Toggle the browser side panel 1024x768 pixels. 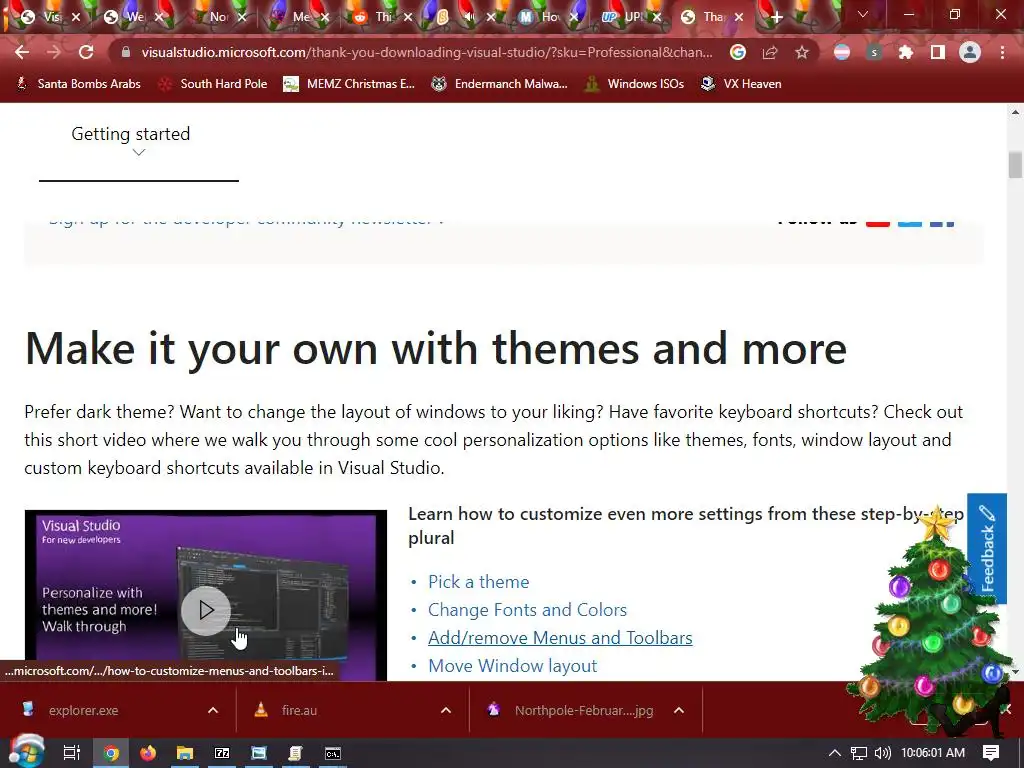(938, 52)
